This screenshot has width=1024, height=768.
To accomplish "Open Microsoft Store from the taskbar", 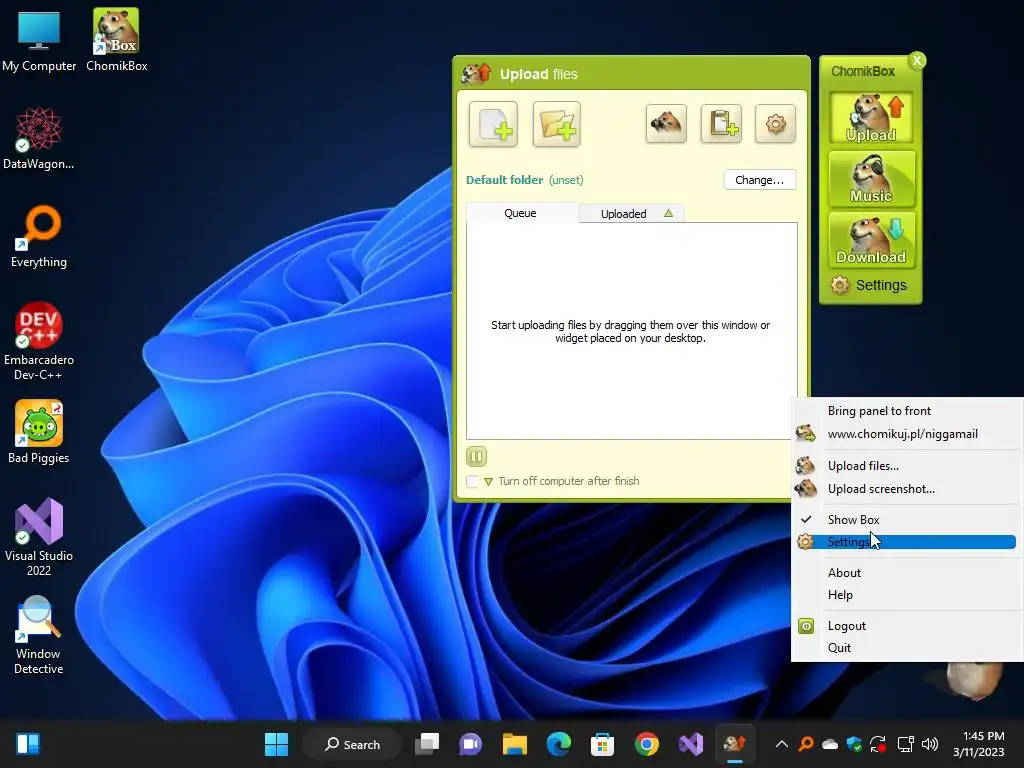I will click(602, 744).
